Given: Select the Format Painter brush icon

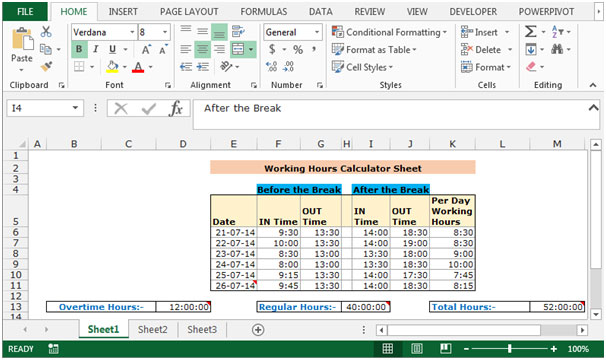Looking at the screenshot, I should click(46, 67).
